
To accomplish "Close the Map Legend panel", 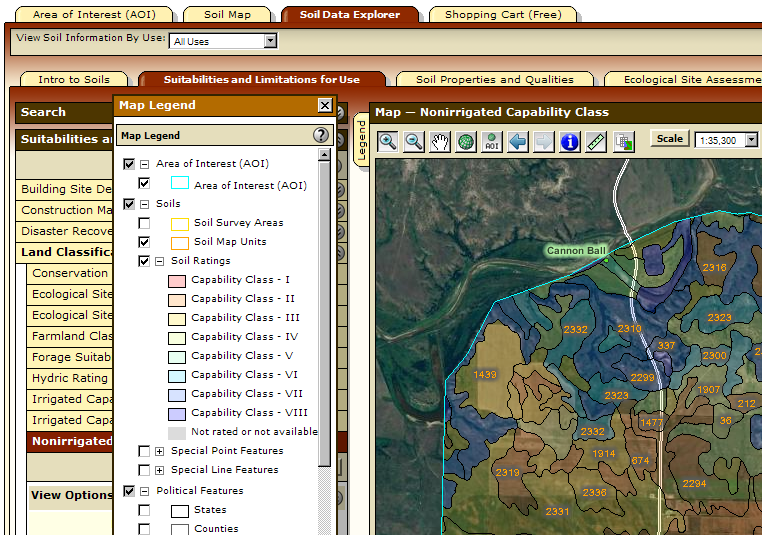I will tap(325, 105).
